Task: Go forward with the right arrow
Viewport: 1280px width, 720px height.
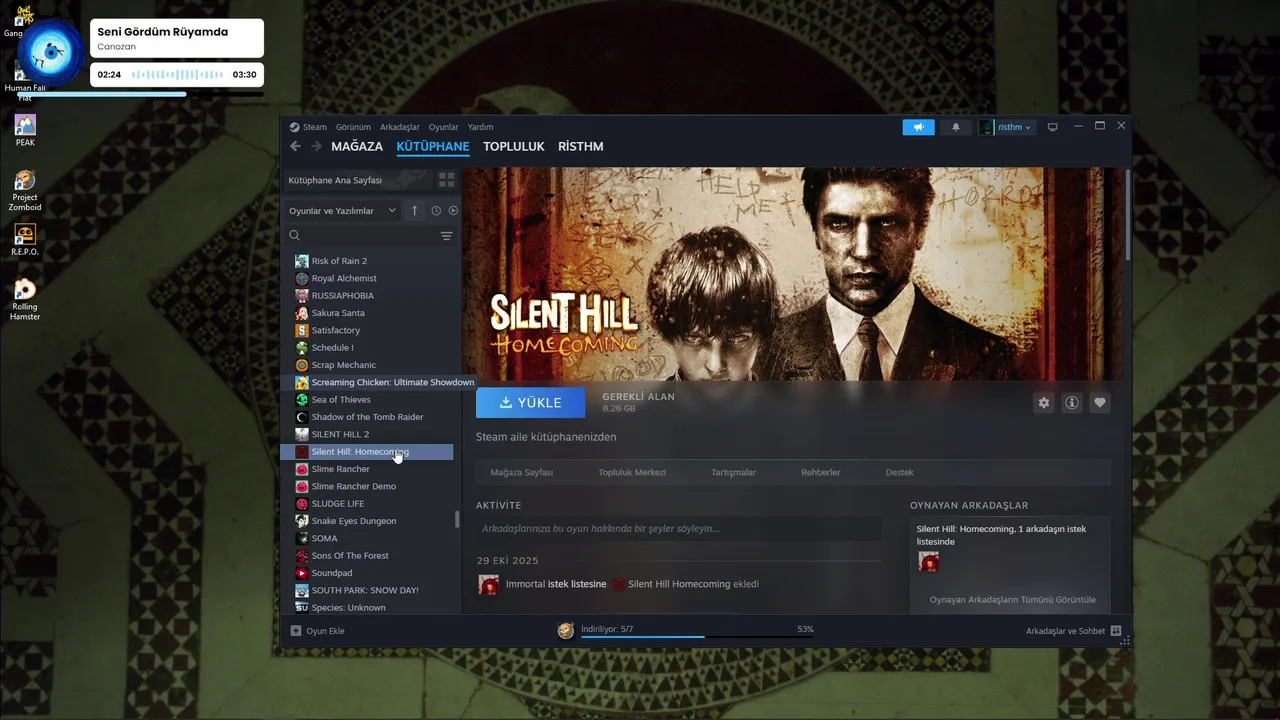Action: point(316,146)
